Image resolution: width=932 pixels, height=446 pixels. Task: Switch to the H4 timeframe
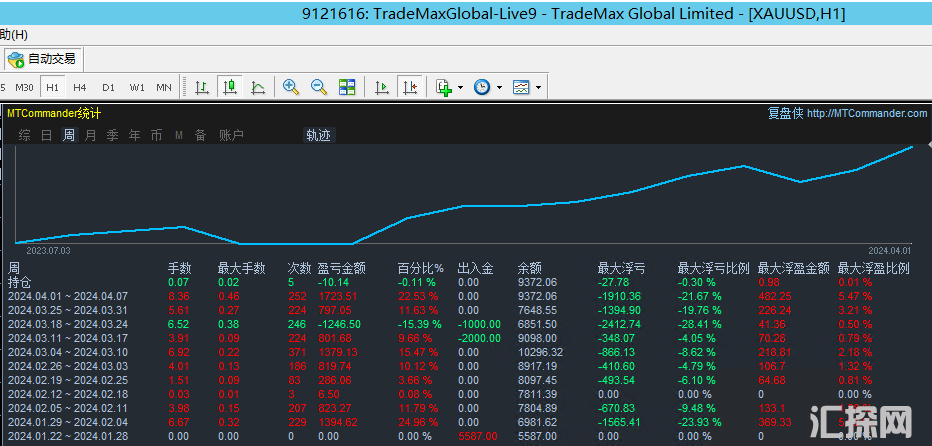80,88
